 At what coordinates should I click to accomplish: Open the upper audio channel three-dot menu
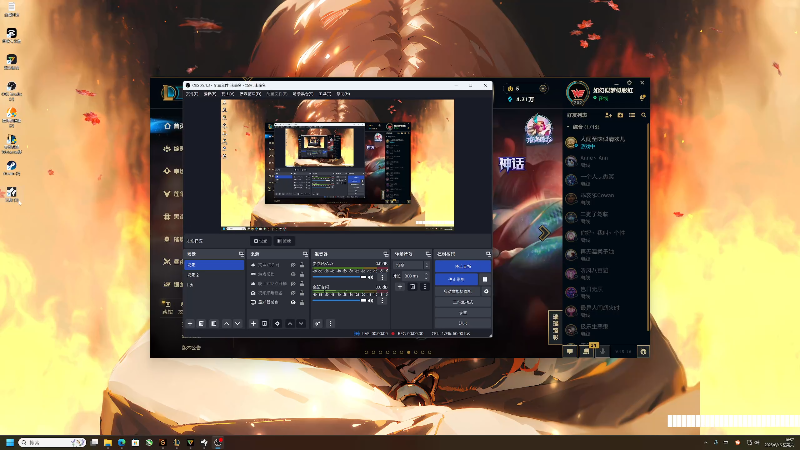[382, 277]
